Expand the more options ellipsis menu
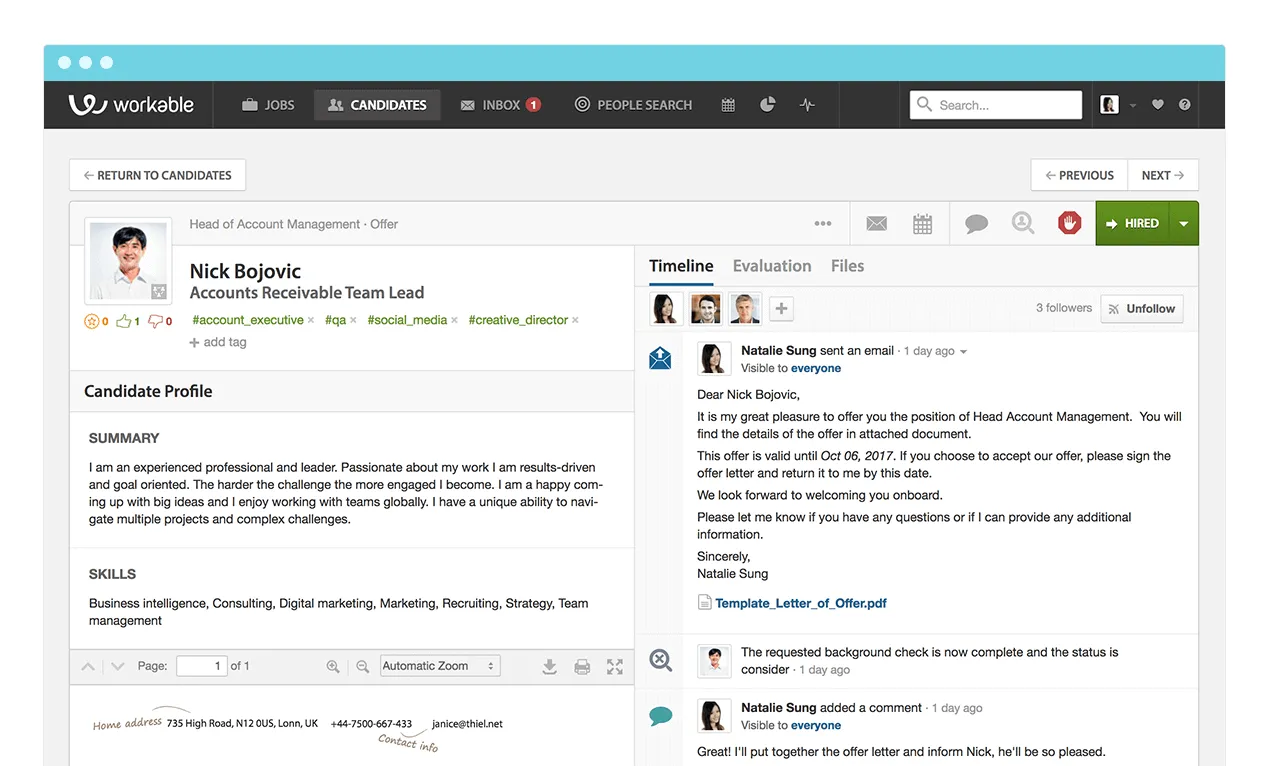The width and height of the screenshot is (1266, 766). click(823, 224)
